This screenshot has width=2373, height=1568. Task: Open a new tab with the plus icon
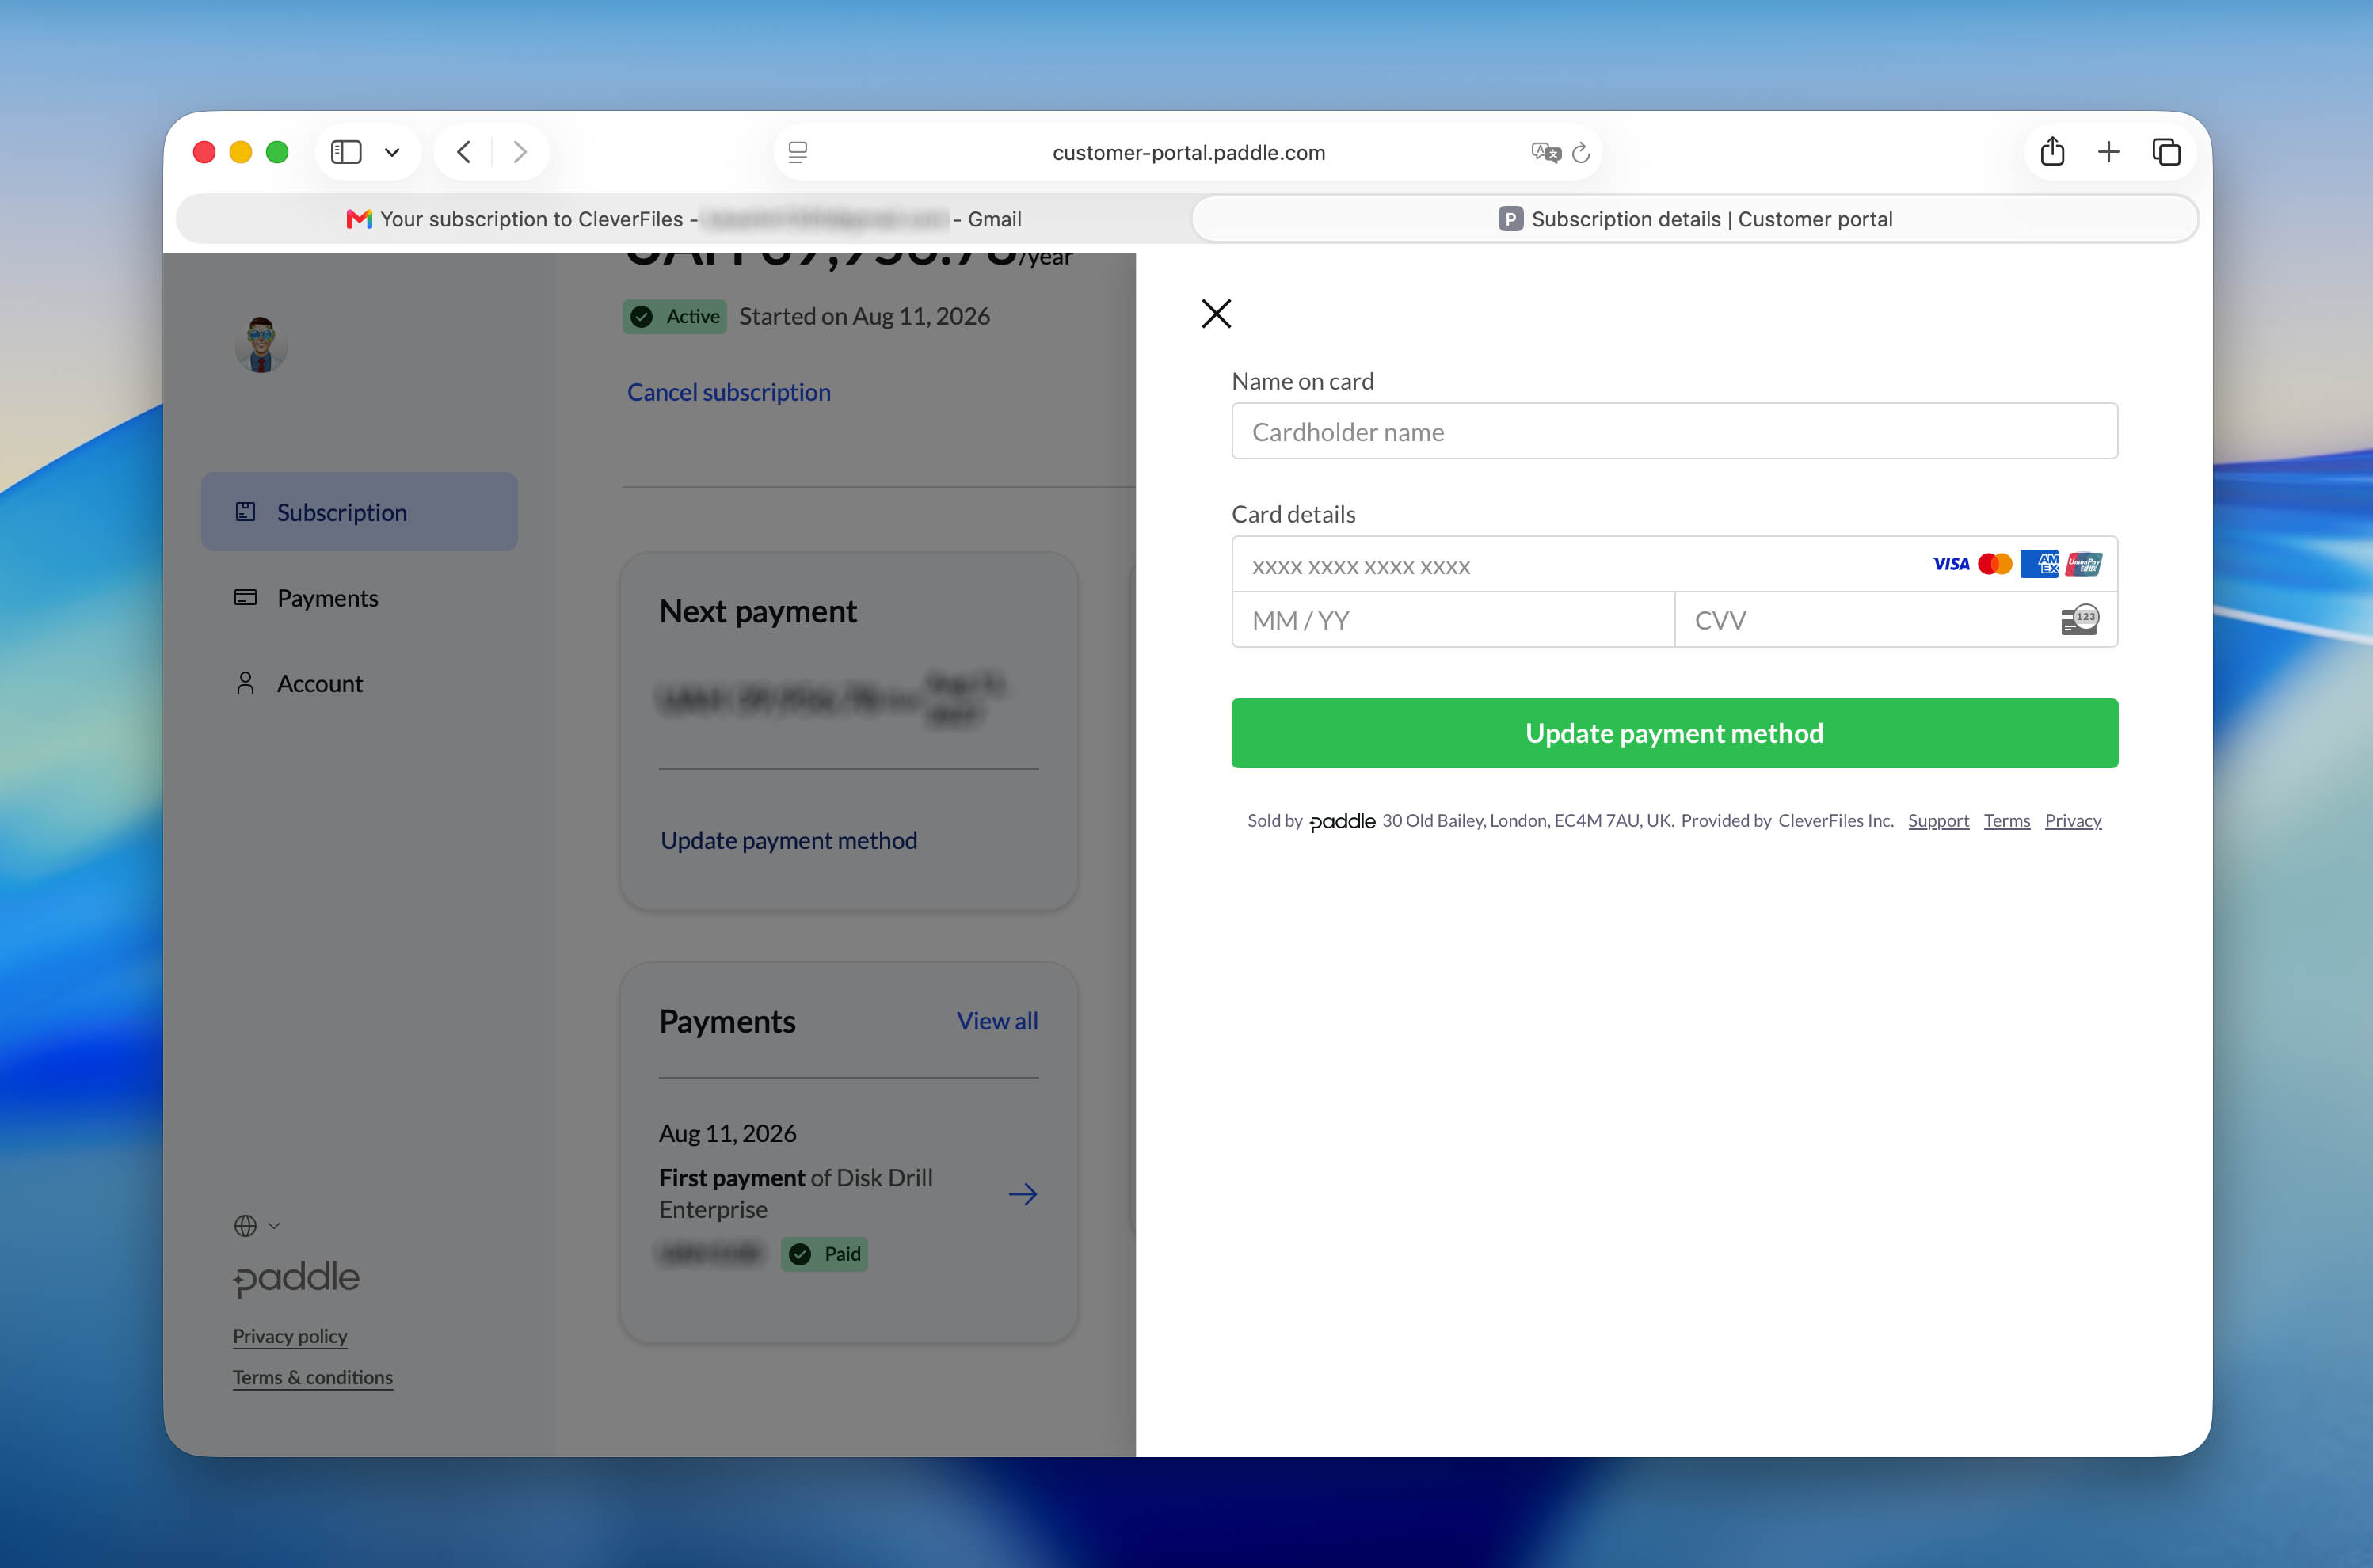click(x=2108, y=152)
